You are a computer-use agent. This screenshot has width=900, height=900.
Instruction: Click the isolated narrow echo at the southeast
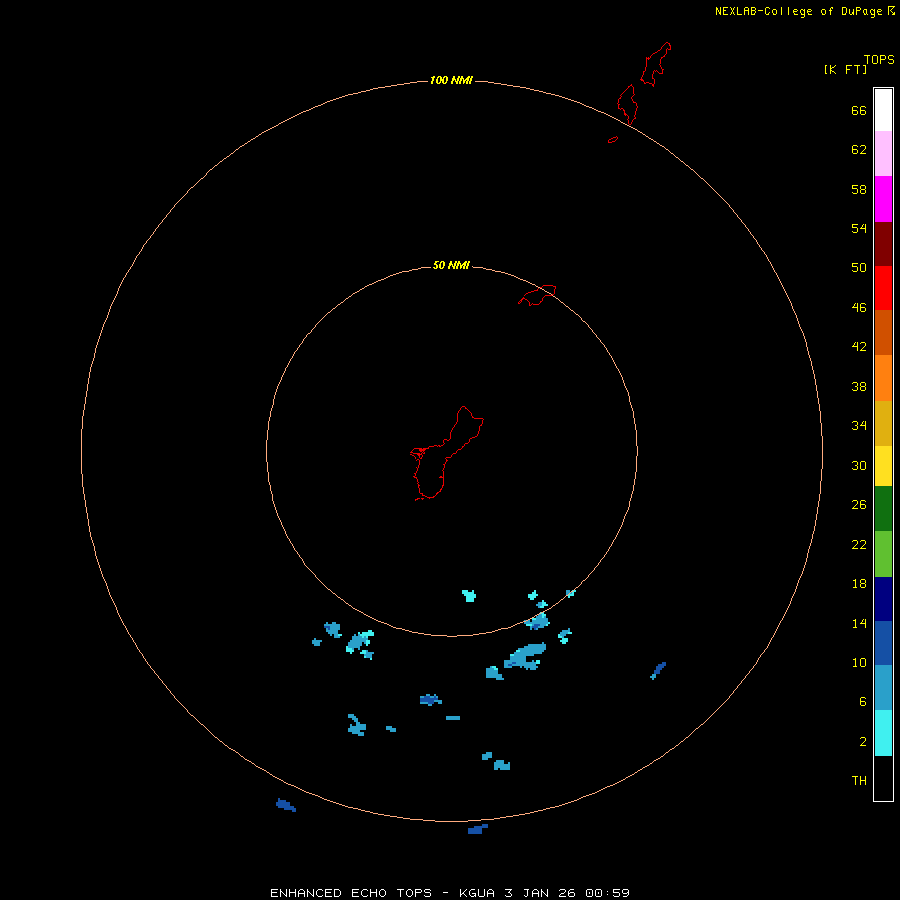[x=658, y=670]
